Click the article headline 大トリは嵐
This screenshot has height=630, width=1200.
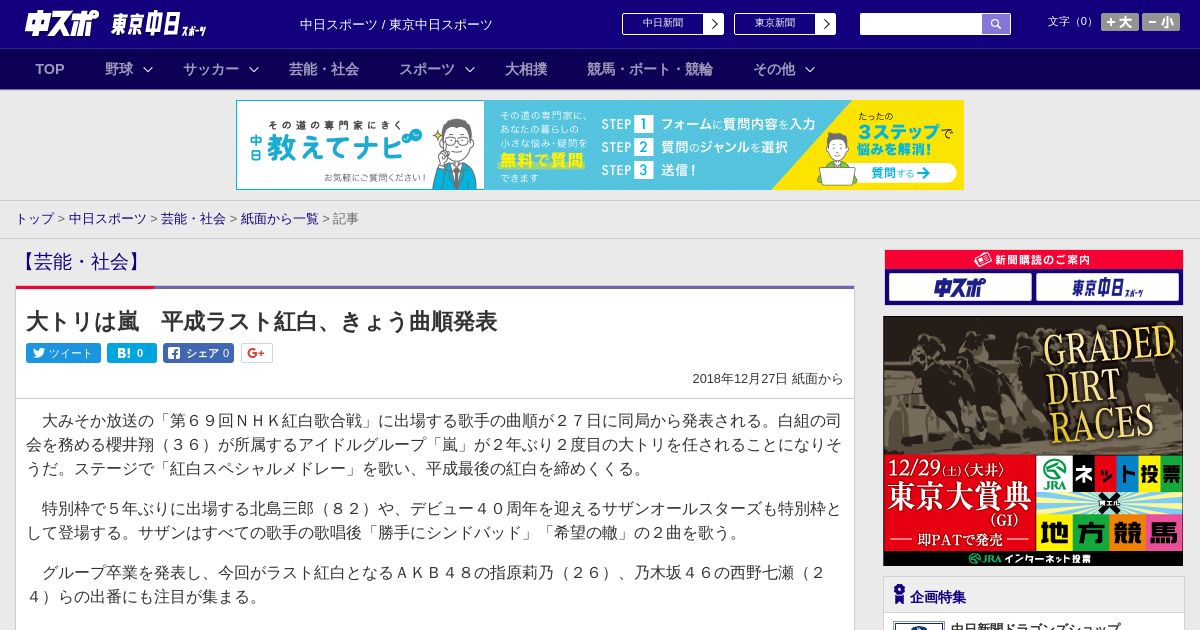261,321
